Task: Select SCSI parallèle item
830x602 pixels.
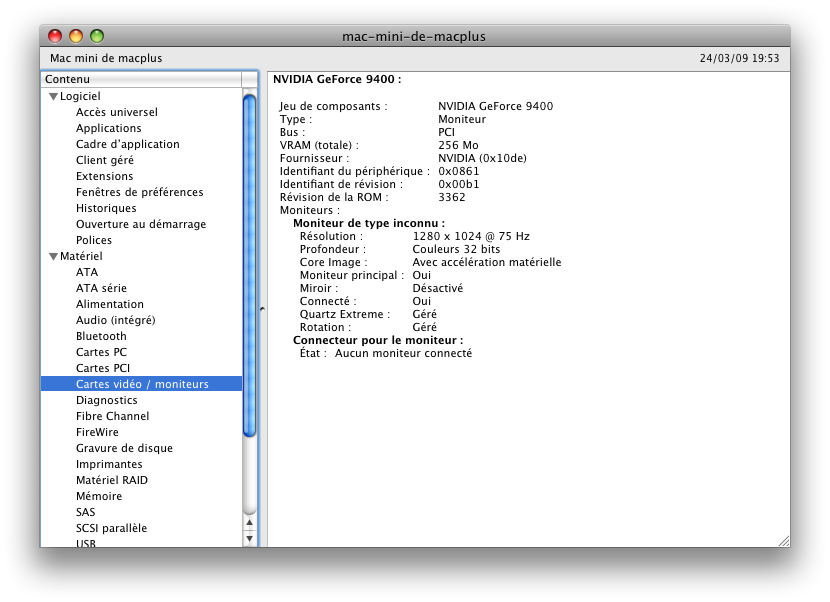Action: tap(111, 528)
